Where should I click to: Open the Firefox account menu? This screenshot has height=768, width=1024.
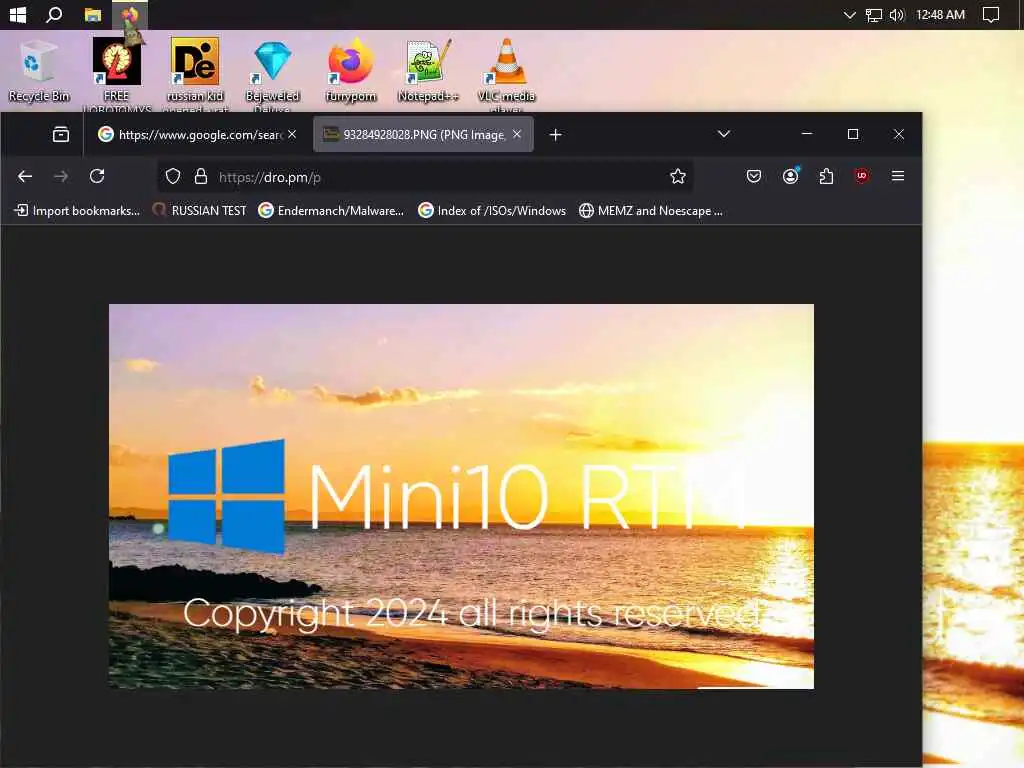pos(790,176)
